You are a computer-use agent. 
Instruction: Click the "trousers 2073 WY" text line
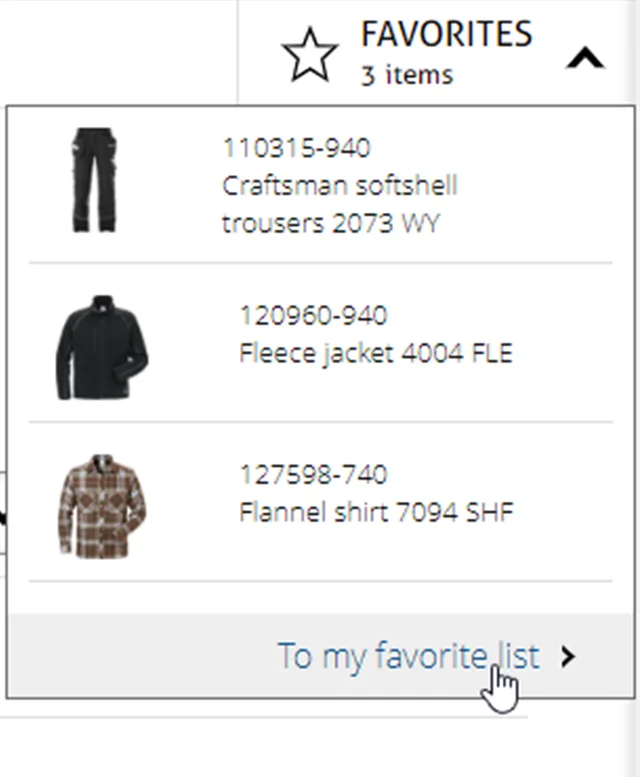pyautogui.click(x=331, y=223)
